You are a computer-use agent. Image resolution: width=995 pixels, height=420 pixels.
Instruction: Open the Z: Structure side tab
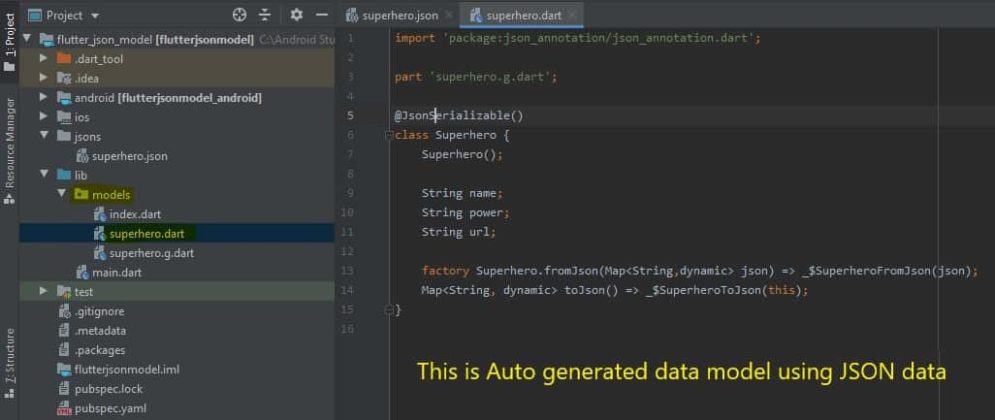pos(10,364)
